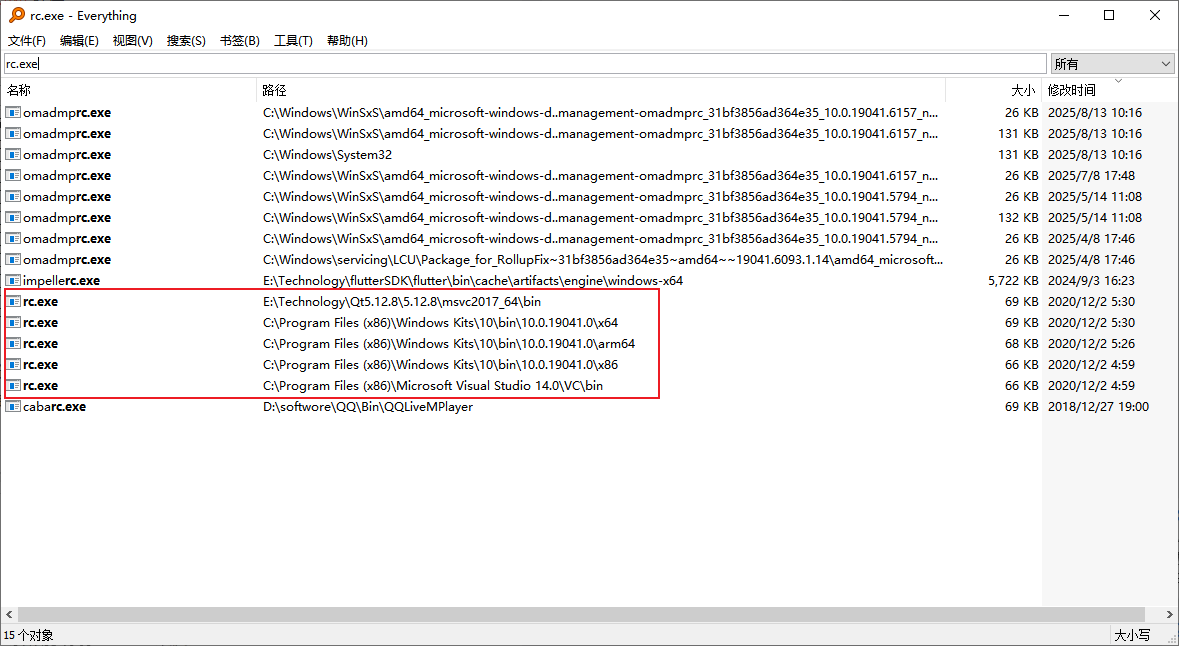The width and height of the screenshot is (1179, 646).
Task: Click the 2024/9/3 16:23 date cell
Action: [1092, 281]
